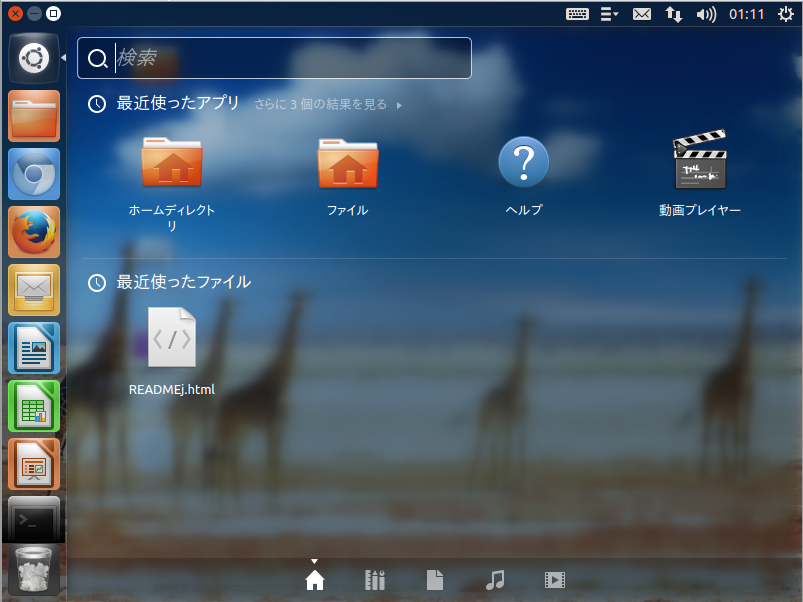This screenshot has width=803, height=602.
Task: Open the Ubuntu Dash home button
Action: [34, 58]
